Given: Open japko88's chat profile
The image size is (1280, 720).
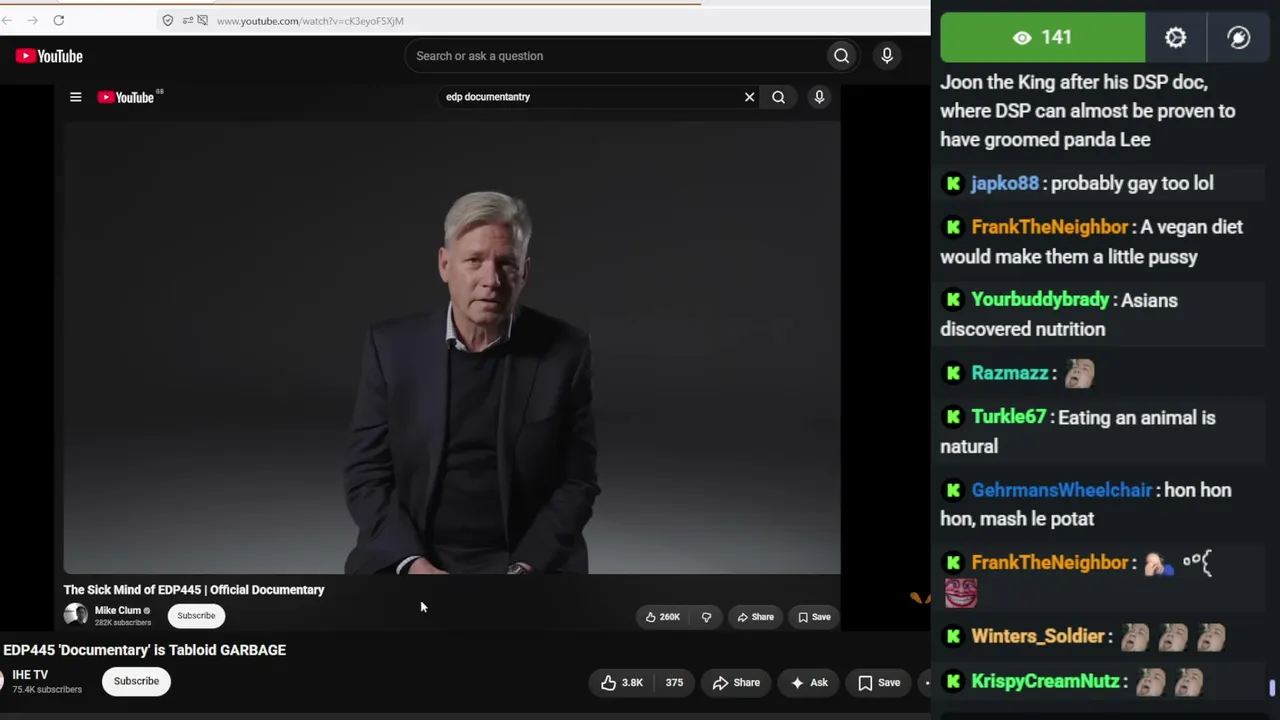Looking at the screenshot, I should click(1004, 183).
